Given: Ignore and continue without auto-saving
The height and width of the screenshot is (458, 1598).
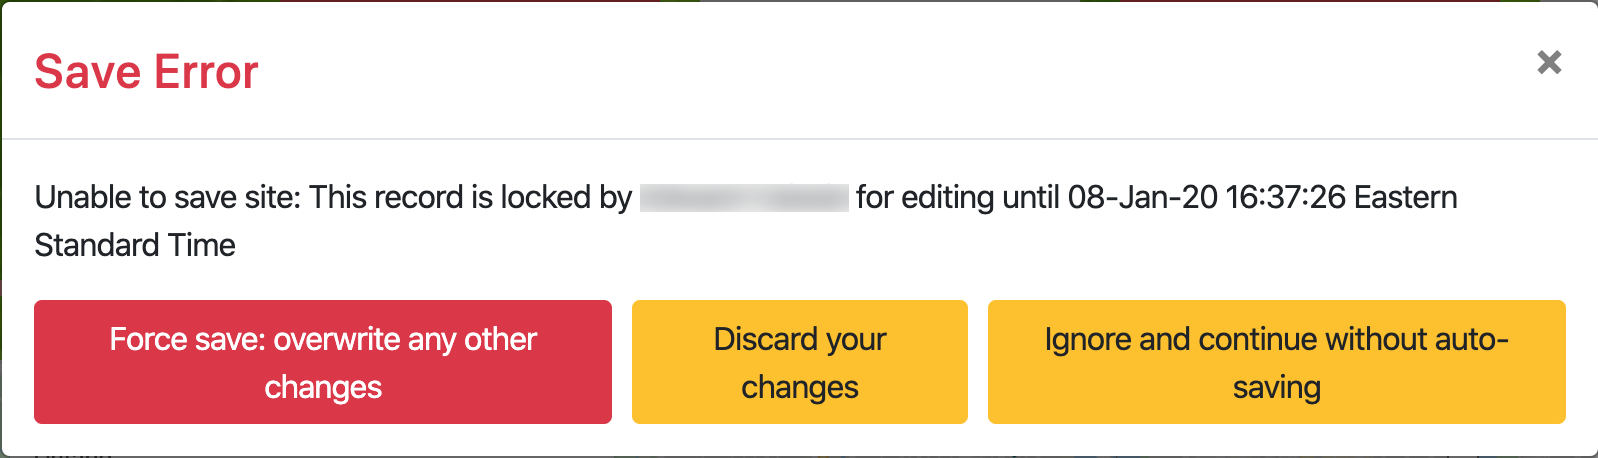Looking at the screenshot, I should [1276, 362].
